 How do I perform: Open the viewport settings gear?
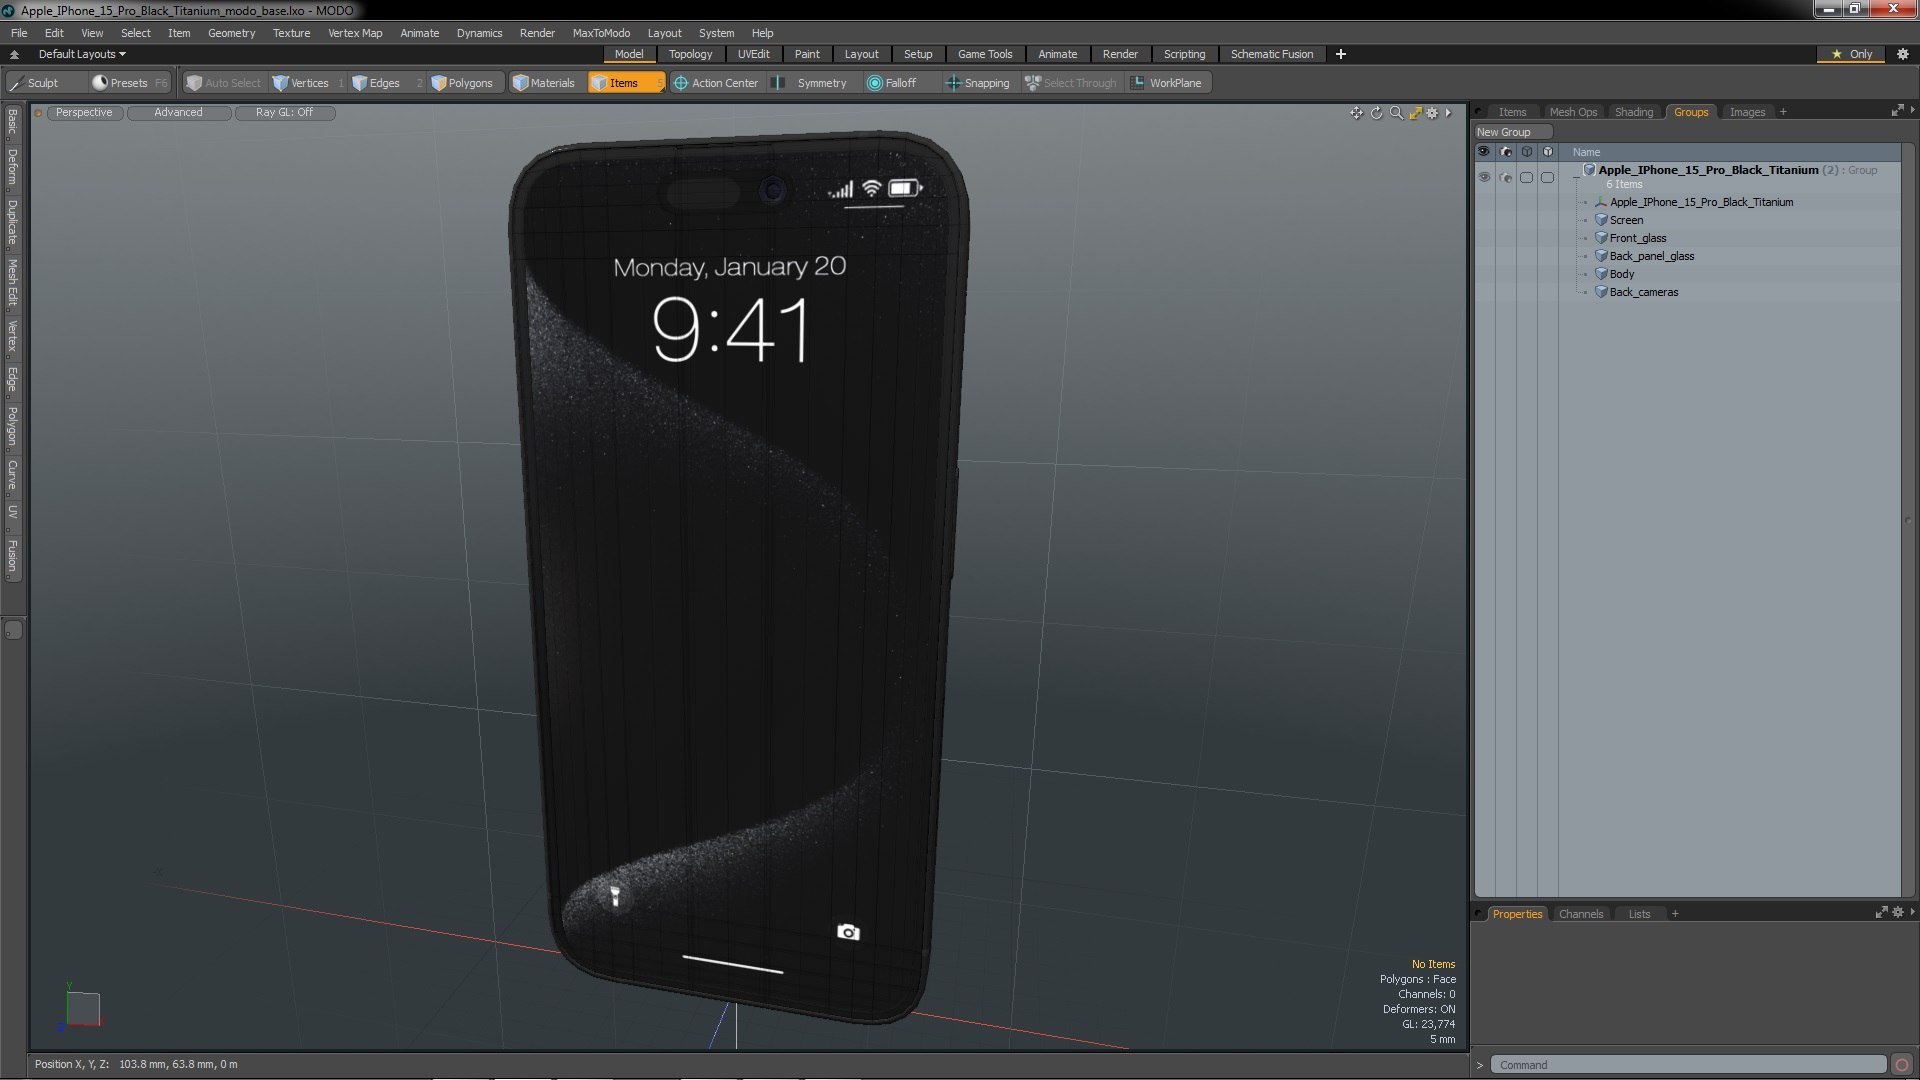(x=1432, y=113)
